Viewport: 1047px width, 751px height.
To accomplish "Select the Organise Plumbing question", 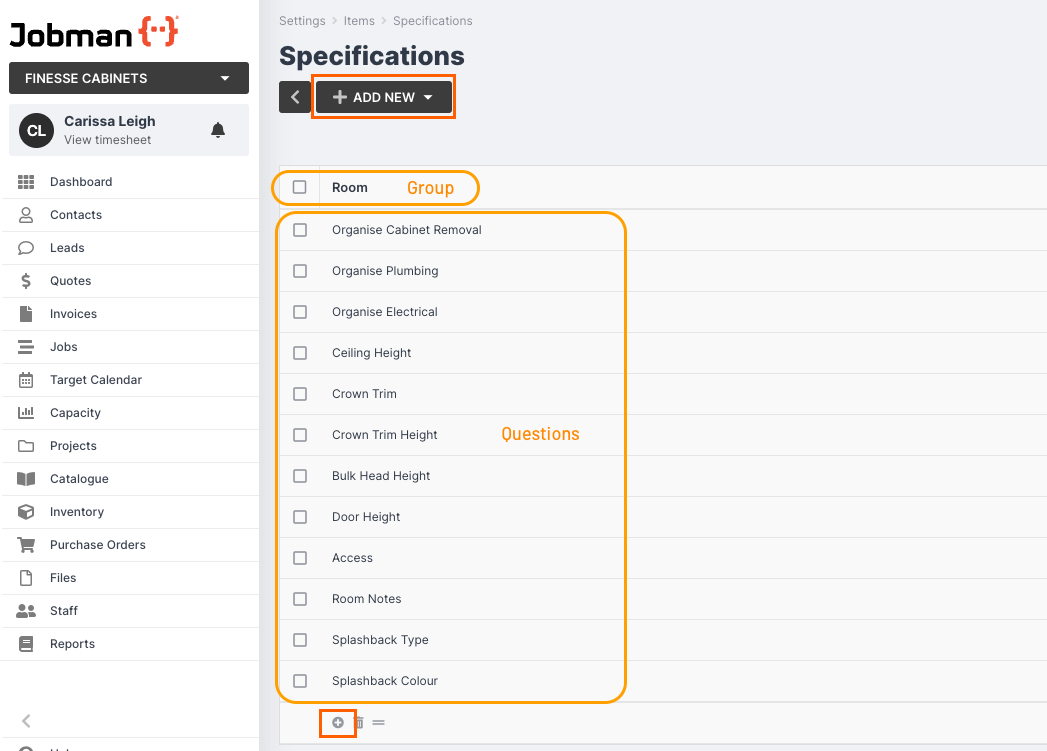I will point(385,271).
